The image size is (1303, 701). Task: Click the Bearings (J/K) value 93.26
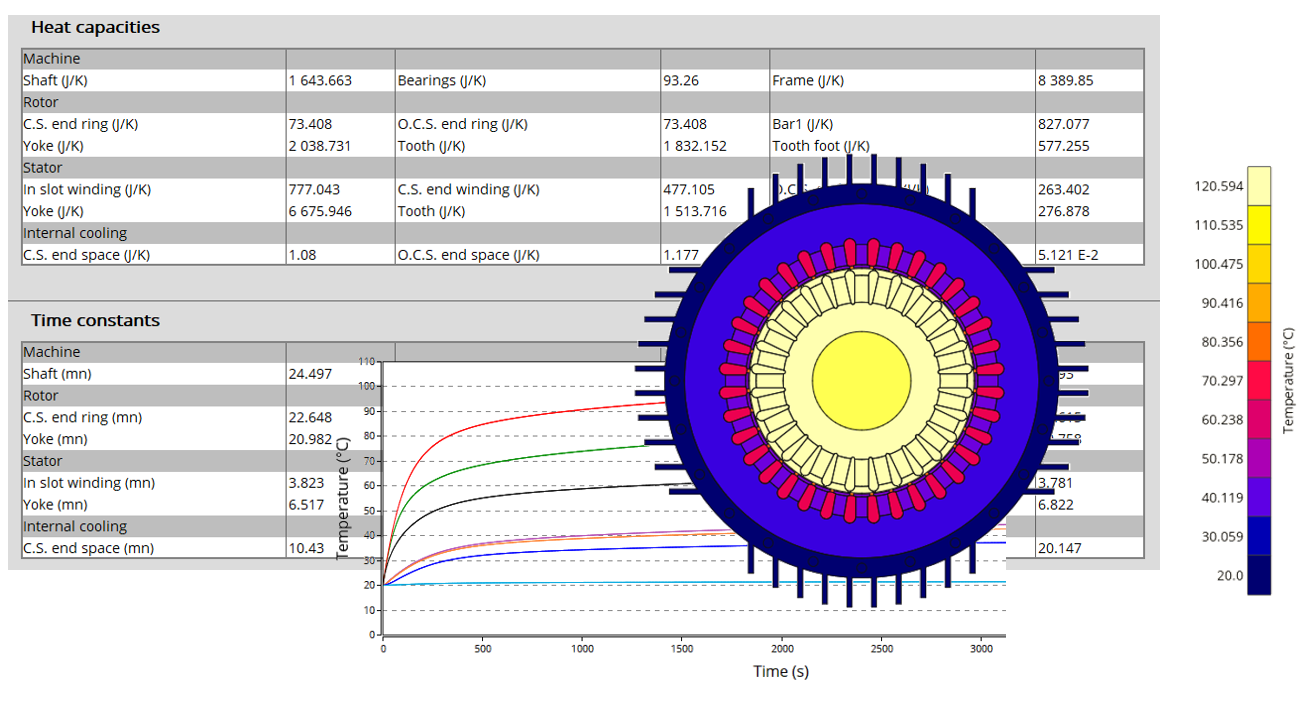pyautogui.click(x=681, y=81)
